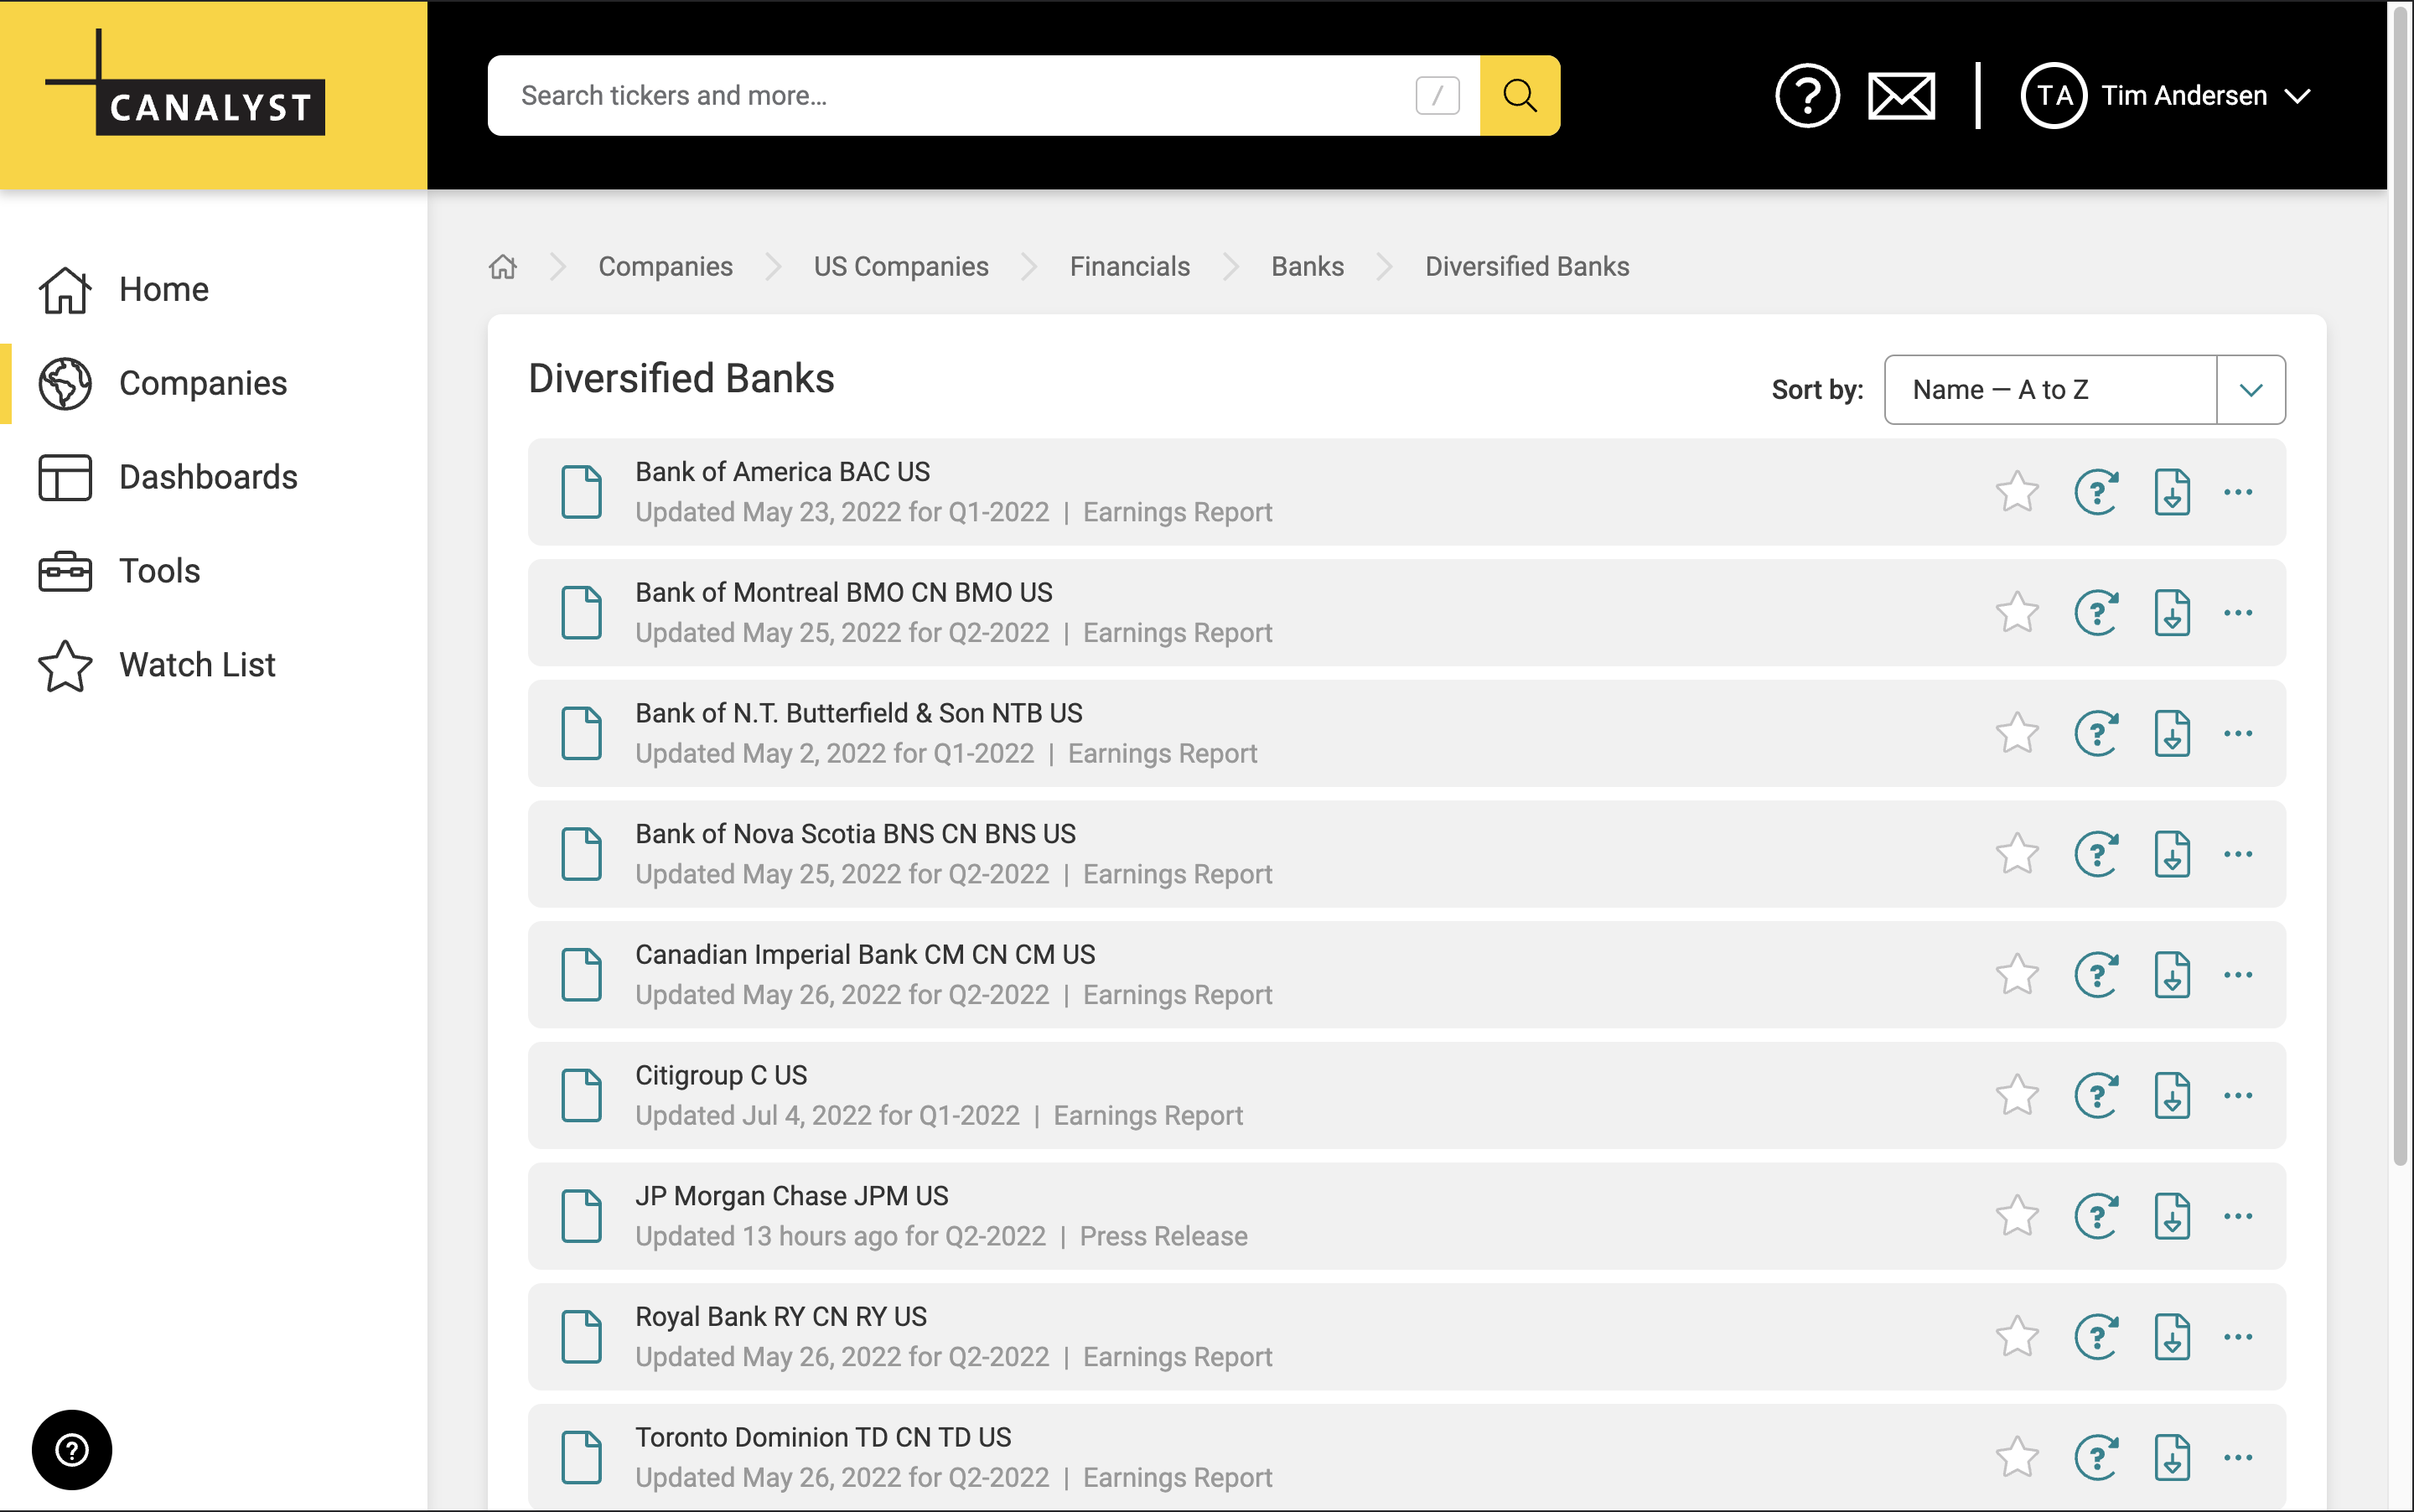The height and width of the screenshot is (1512, 2414).
Task: Focus the Search tickers and more field
Action: pyautogui.click(x=950, y=96)
